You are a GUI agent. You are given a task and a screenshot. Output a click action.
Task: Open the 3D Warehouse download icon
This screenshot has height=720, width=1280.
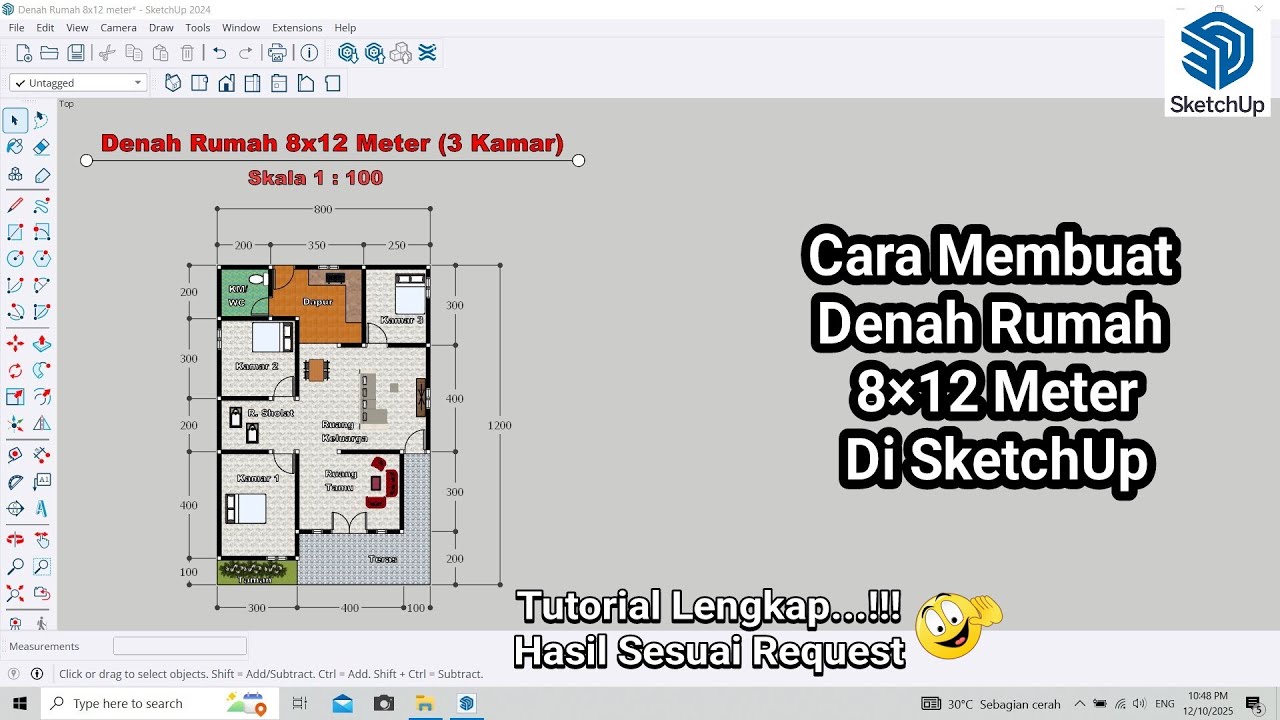point(348,53)
